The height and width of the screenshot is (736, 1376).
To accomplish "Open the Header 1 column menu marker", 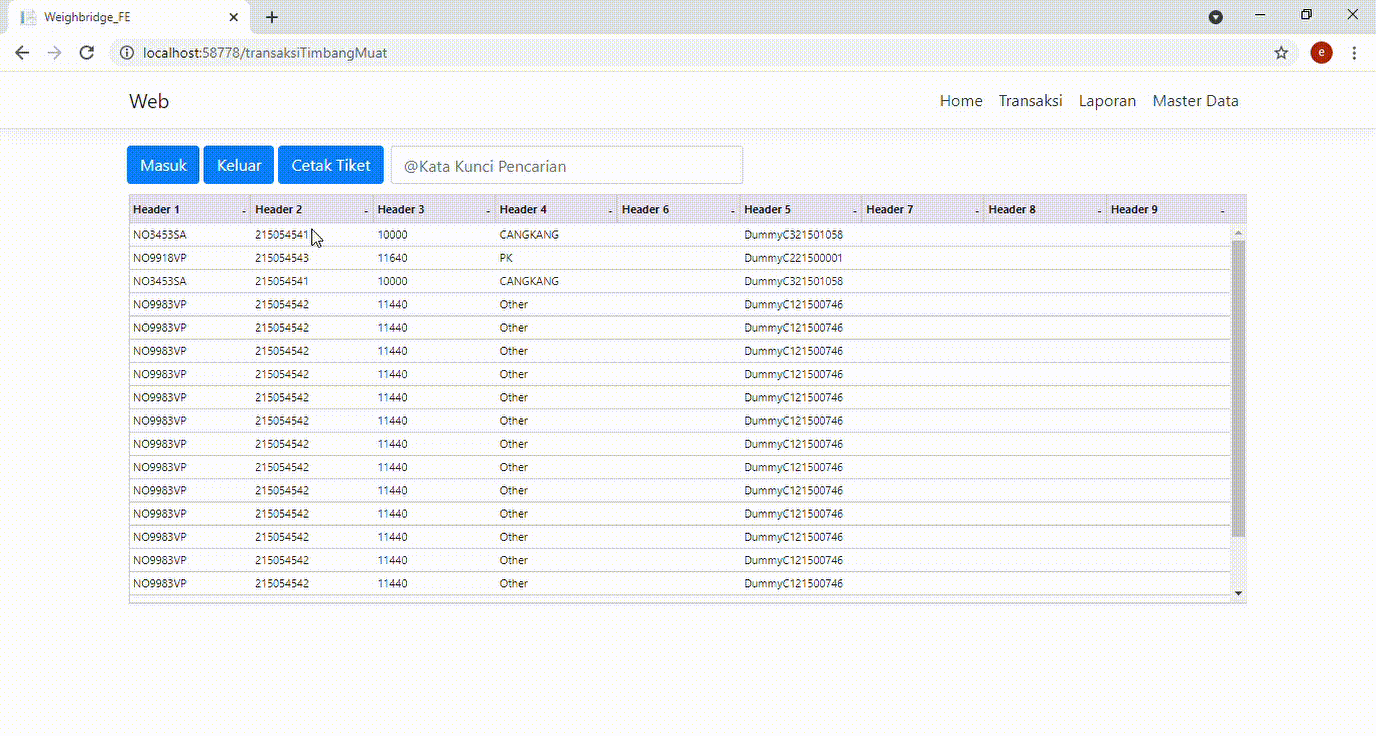I will (244, 211).
